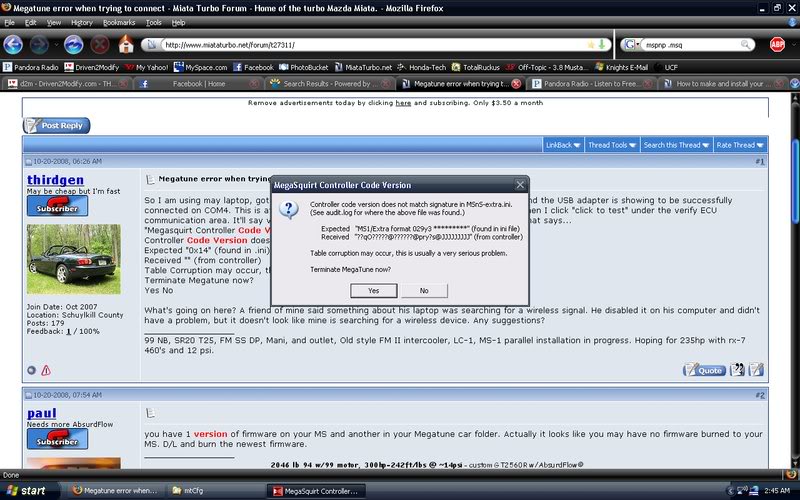The width and height of the screenshot is (800, 500).
Task: Open the File menu
Action: tap(9, 22)
